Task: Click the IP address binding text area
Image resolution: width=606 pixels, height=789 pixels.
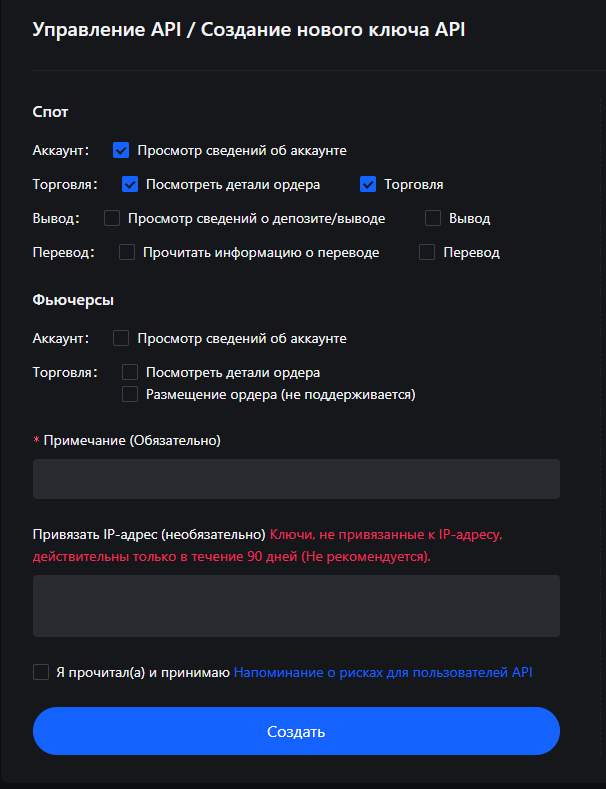Action: tap(296, 606)
